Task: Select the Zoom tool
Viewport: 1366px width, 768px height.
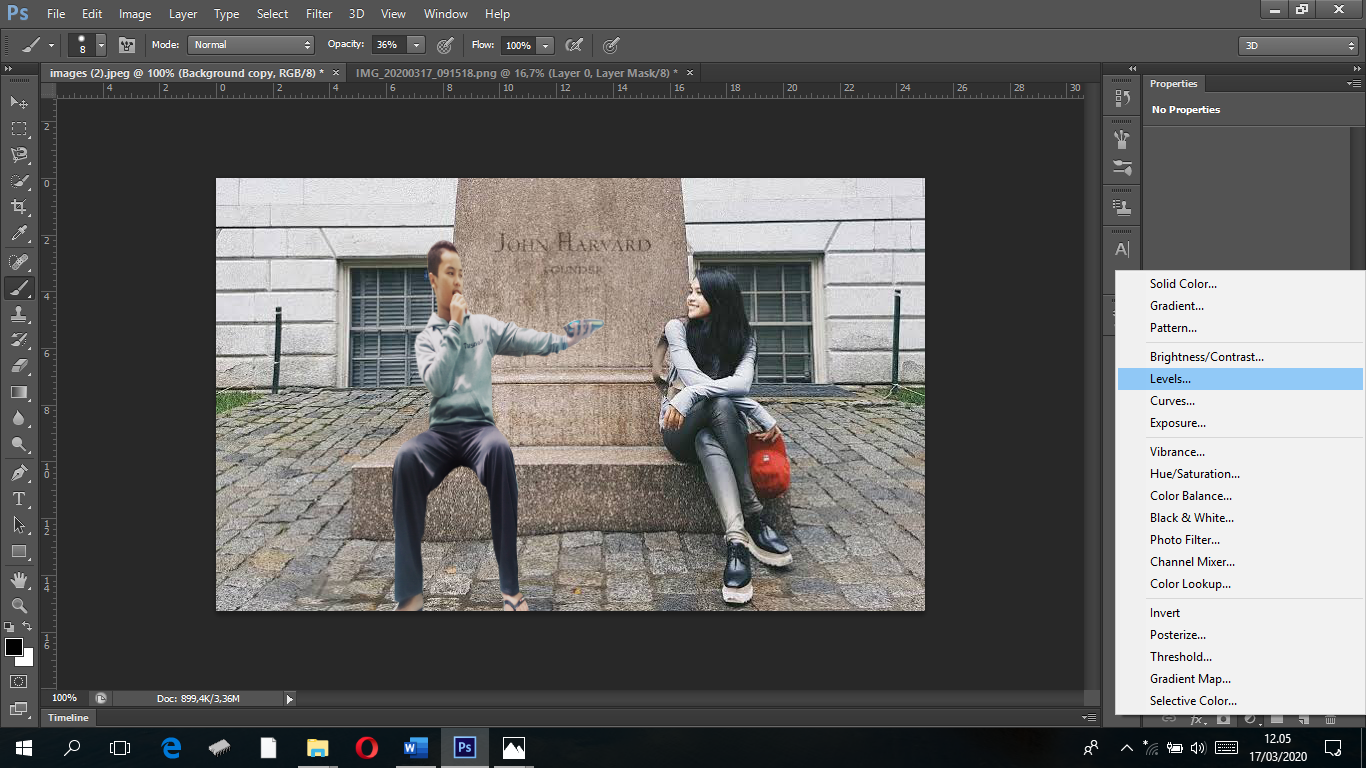Action: pyautogui.click(x=19, y=606)
